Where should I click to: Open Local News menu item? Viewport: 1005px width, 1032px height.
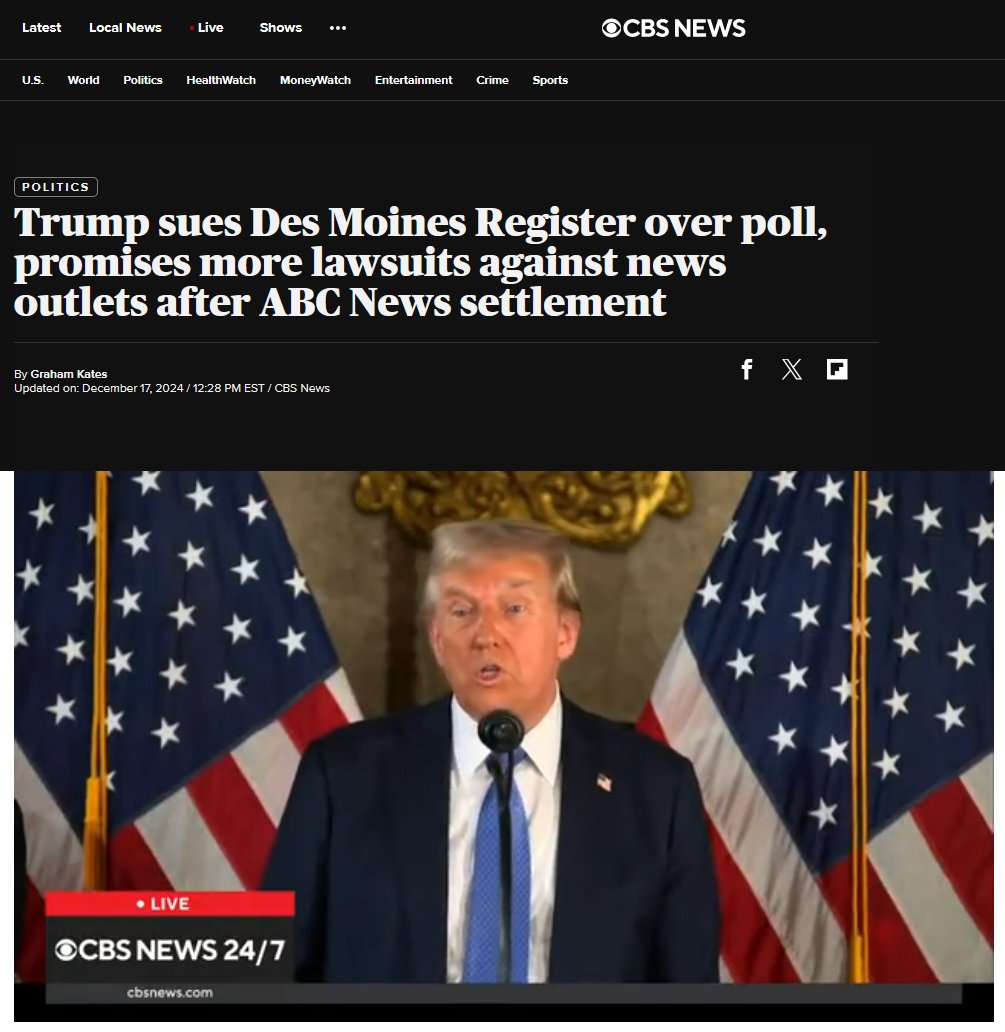[125, 28]
